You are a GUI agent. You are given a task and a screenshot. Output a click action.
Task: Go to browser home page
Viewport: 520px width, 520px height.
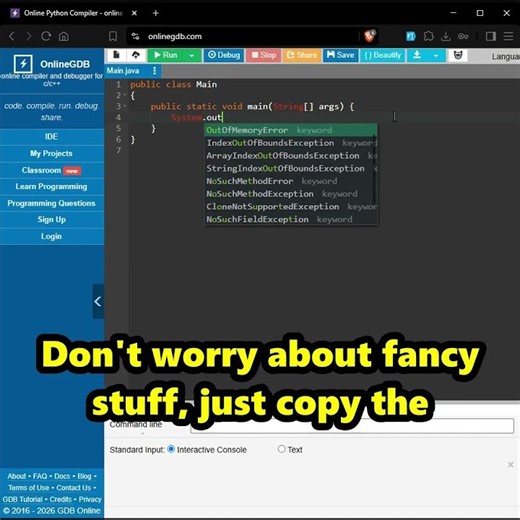pos(64,36)
